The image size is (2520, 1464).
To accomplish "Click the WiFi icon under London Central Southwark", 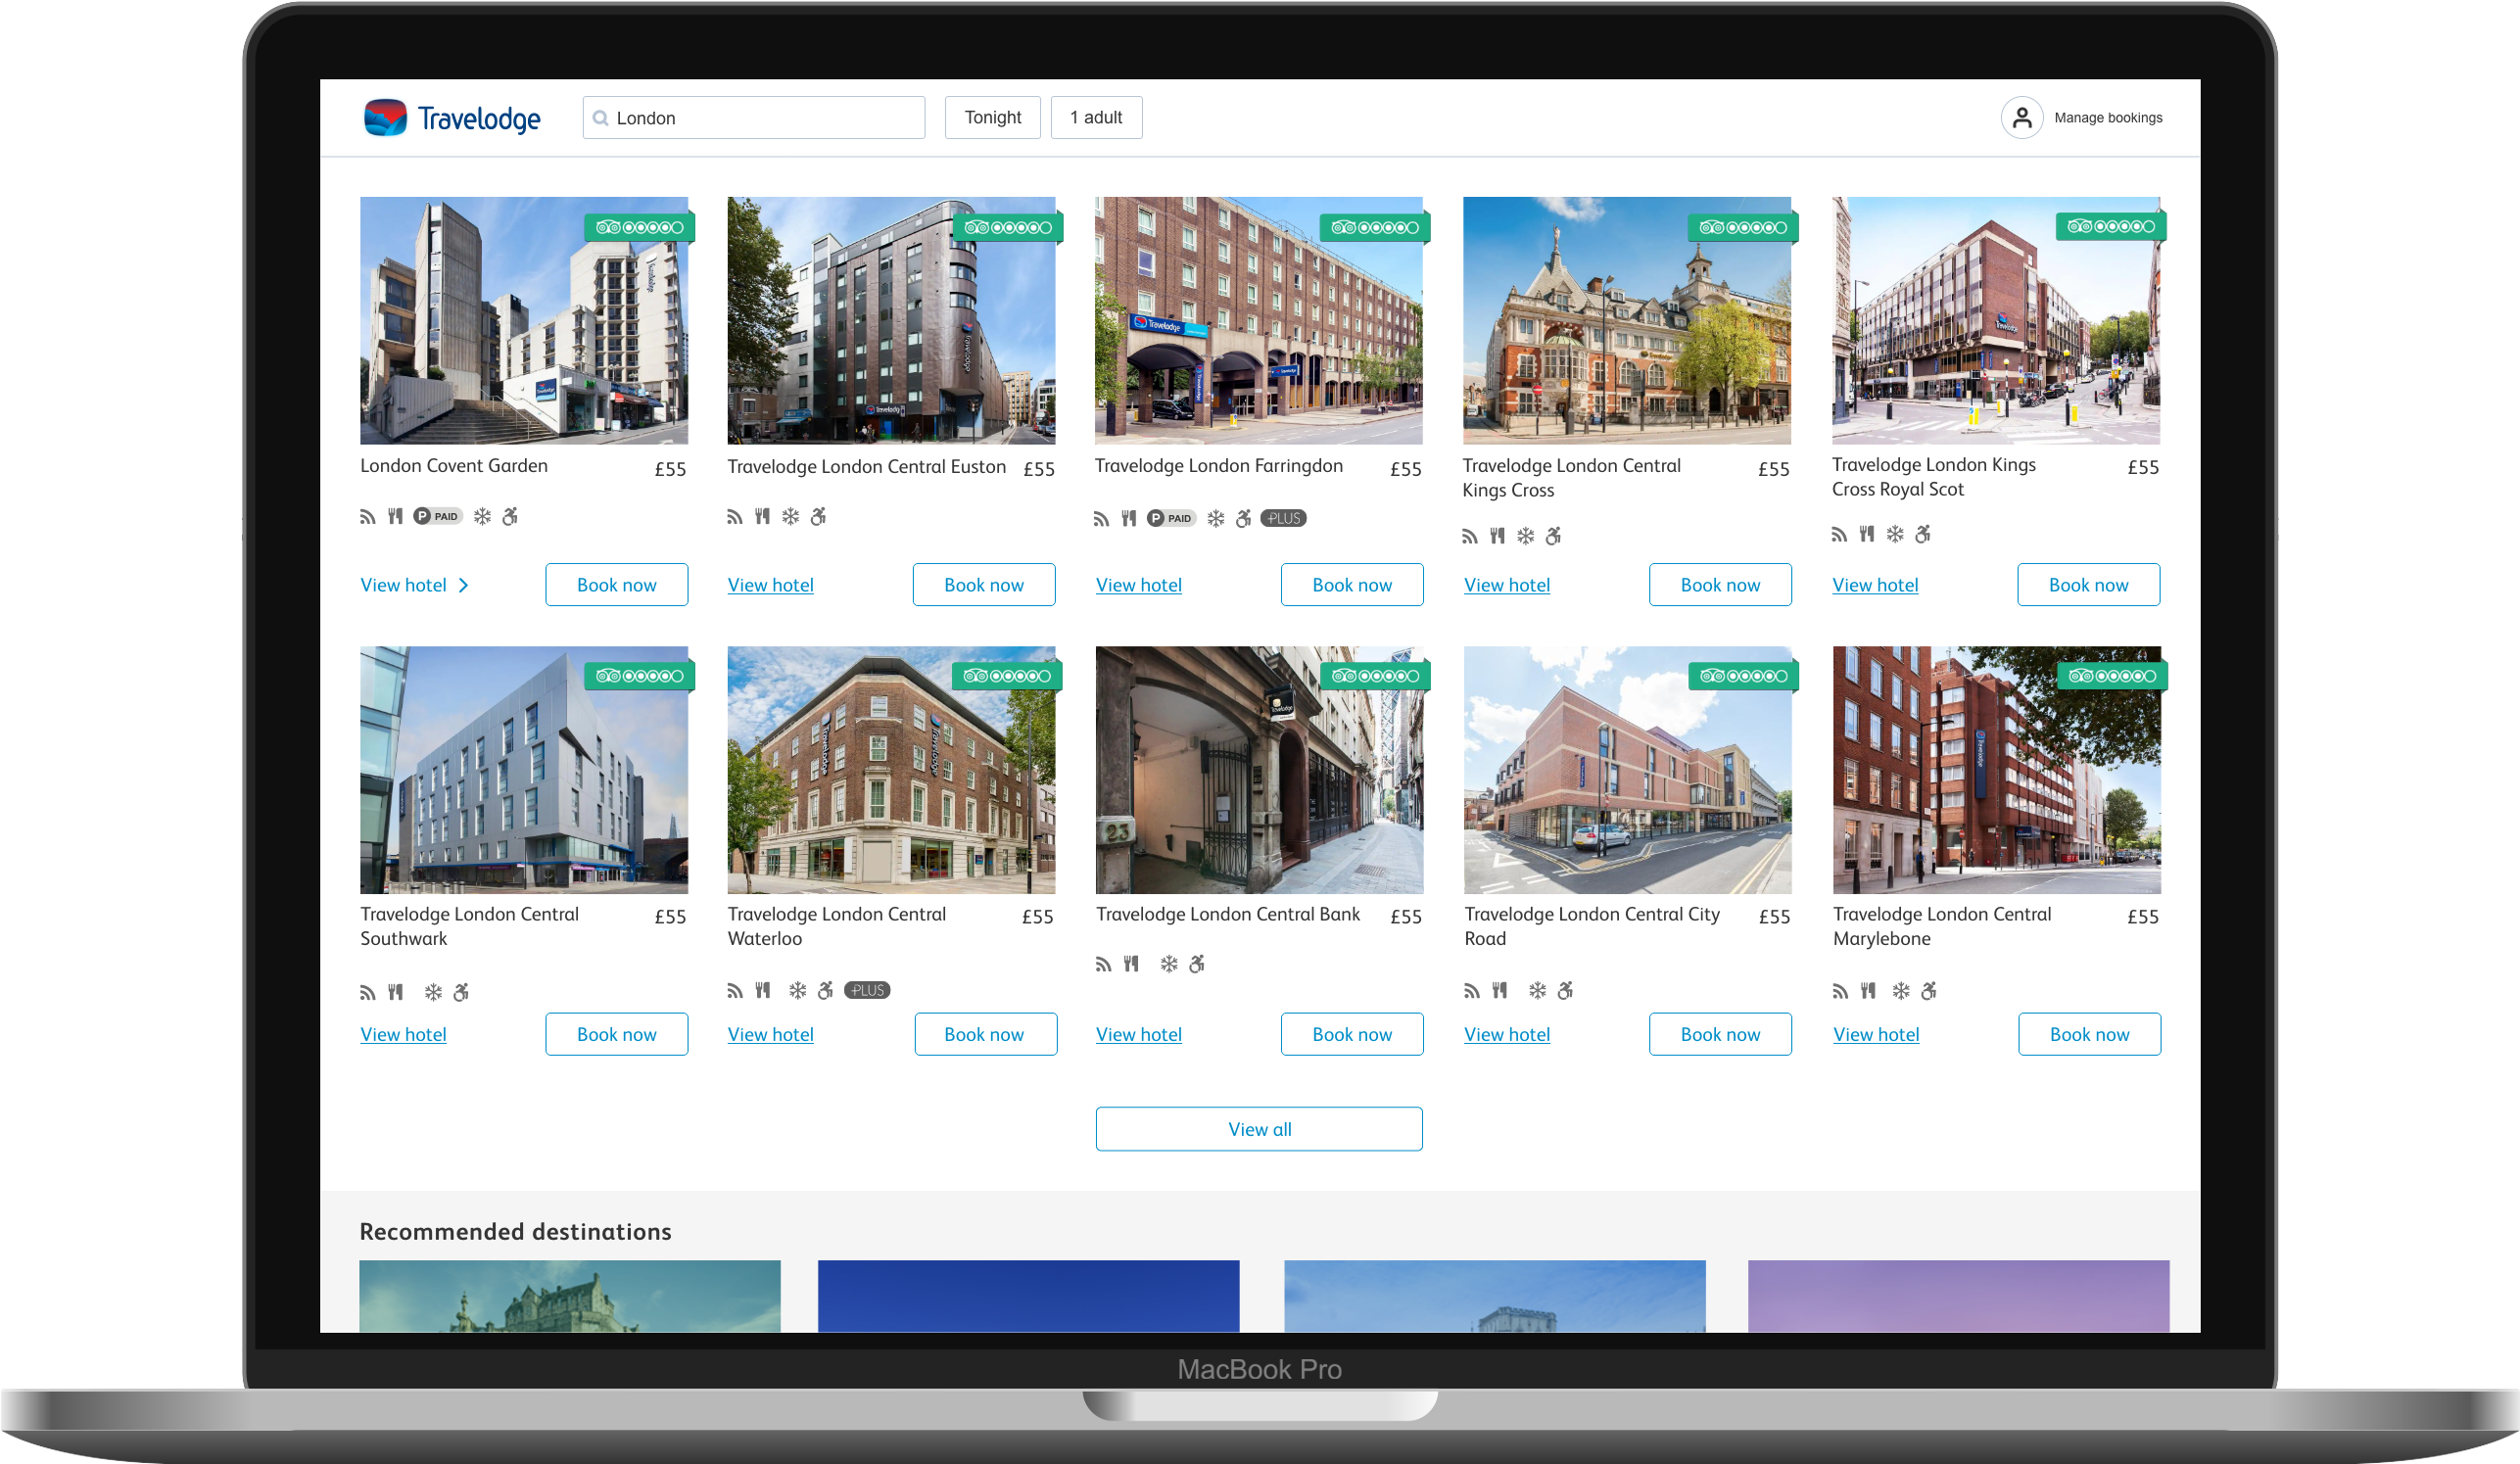I will pos(368,993).
